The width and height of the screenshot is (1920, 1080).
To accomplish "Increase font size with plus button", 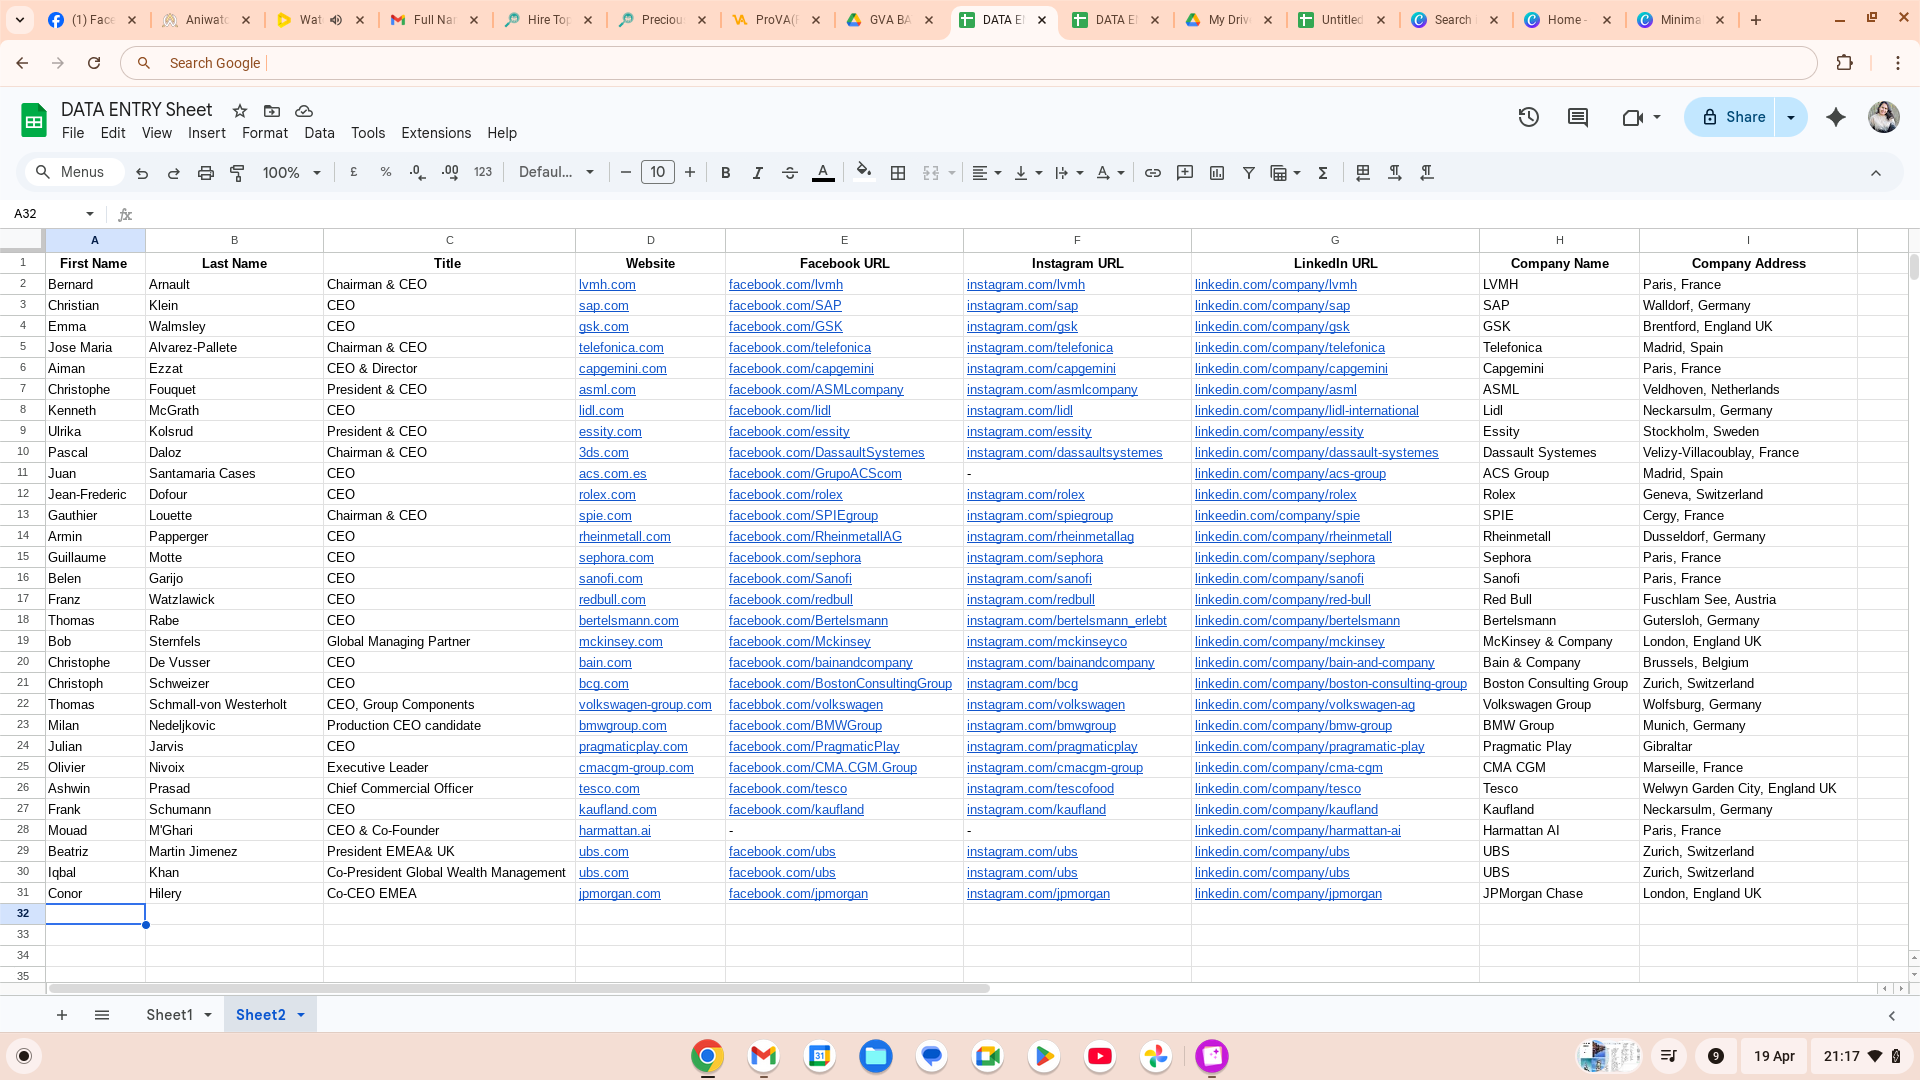I will coord(690,172).
